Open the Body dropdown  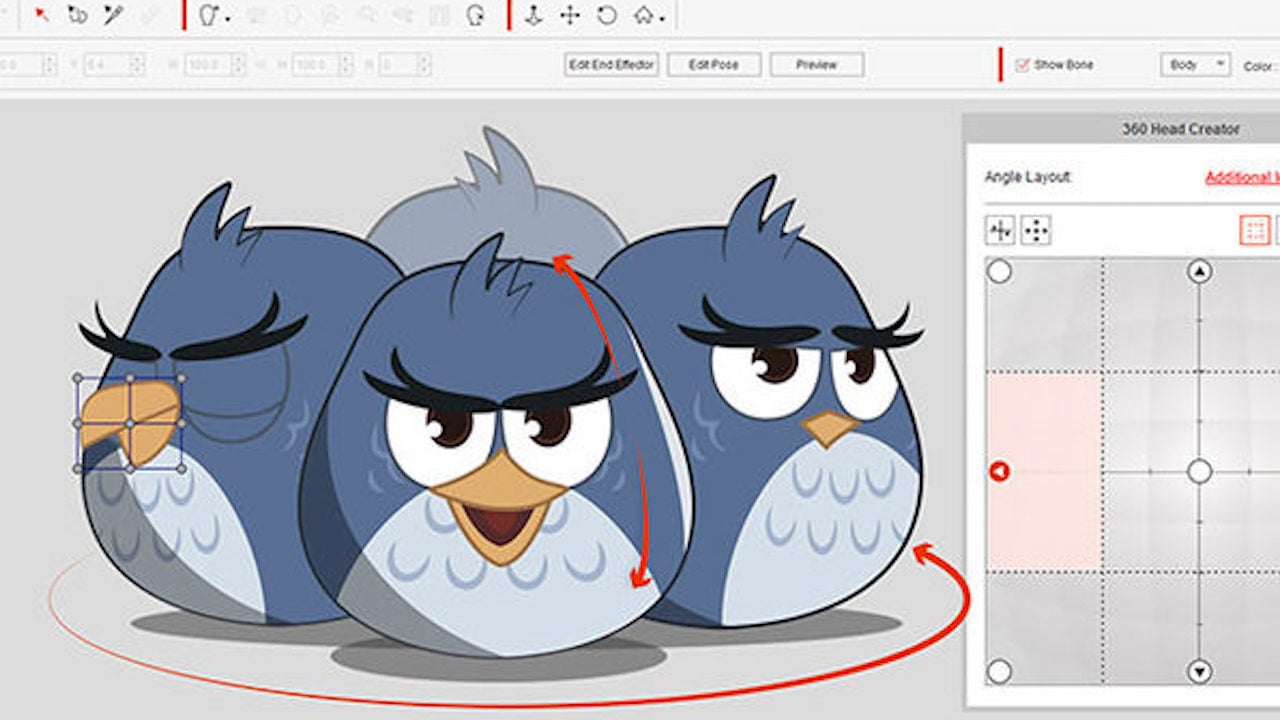pos(1195,64)
